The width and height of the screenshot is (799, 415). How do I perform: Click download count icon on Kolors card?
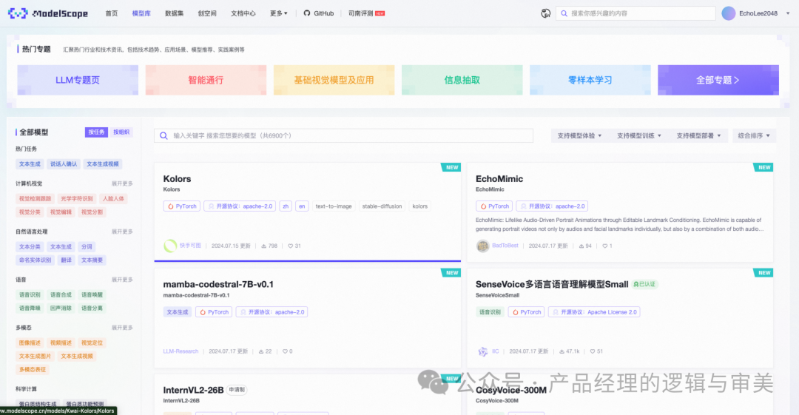[263, 246]
